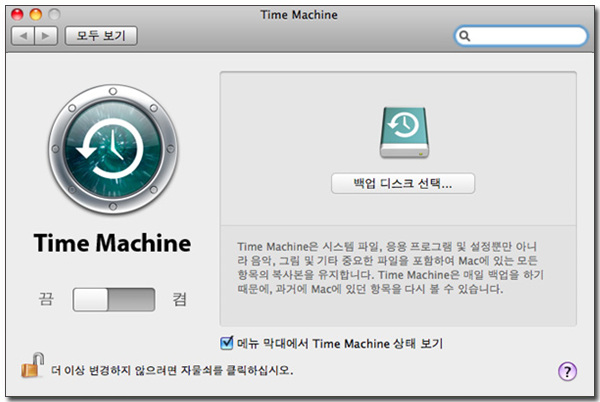The width and height of the screenshot is (600, 402).
Task: Go forward with the right arrow button
Action: [x=46, y=36]
